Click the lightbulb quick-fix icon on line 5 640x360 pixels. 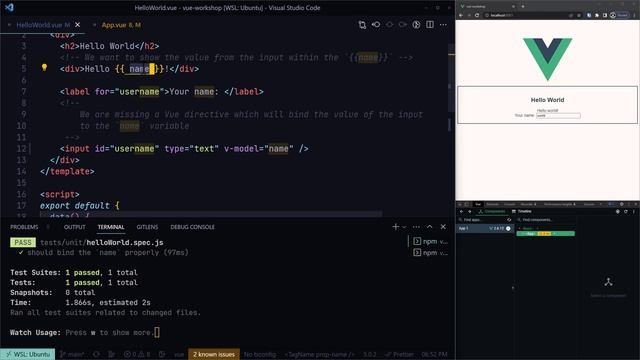[x=44, y=68]
